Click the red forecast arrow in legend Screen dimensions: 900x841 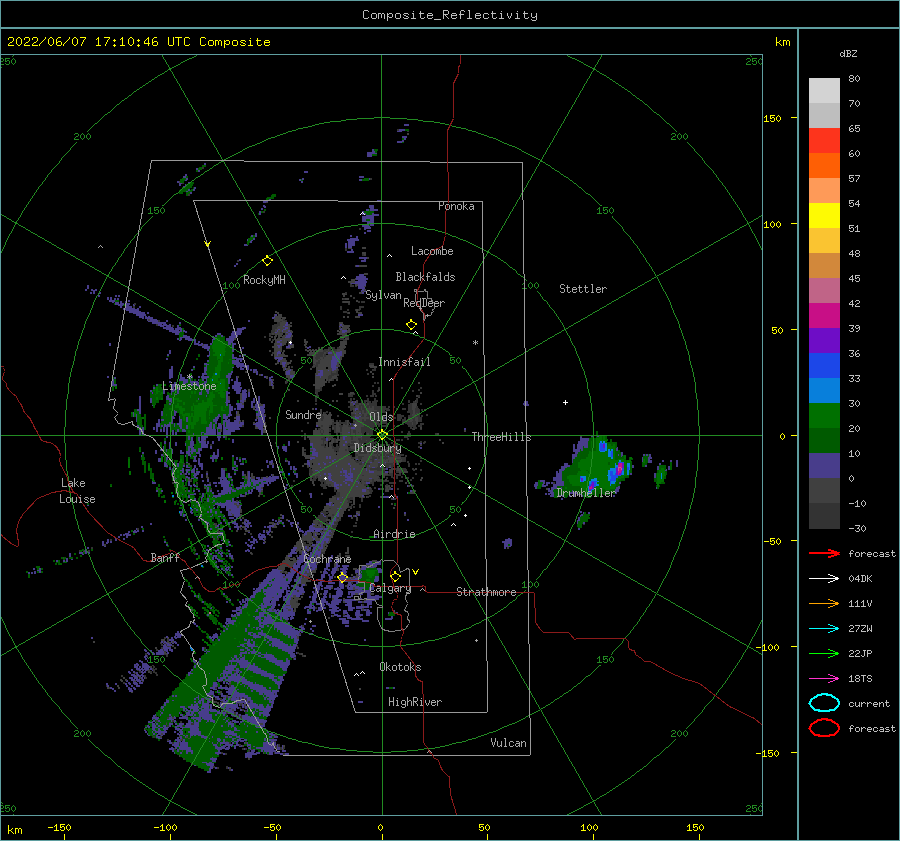[824, 553]
